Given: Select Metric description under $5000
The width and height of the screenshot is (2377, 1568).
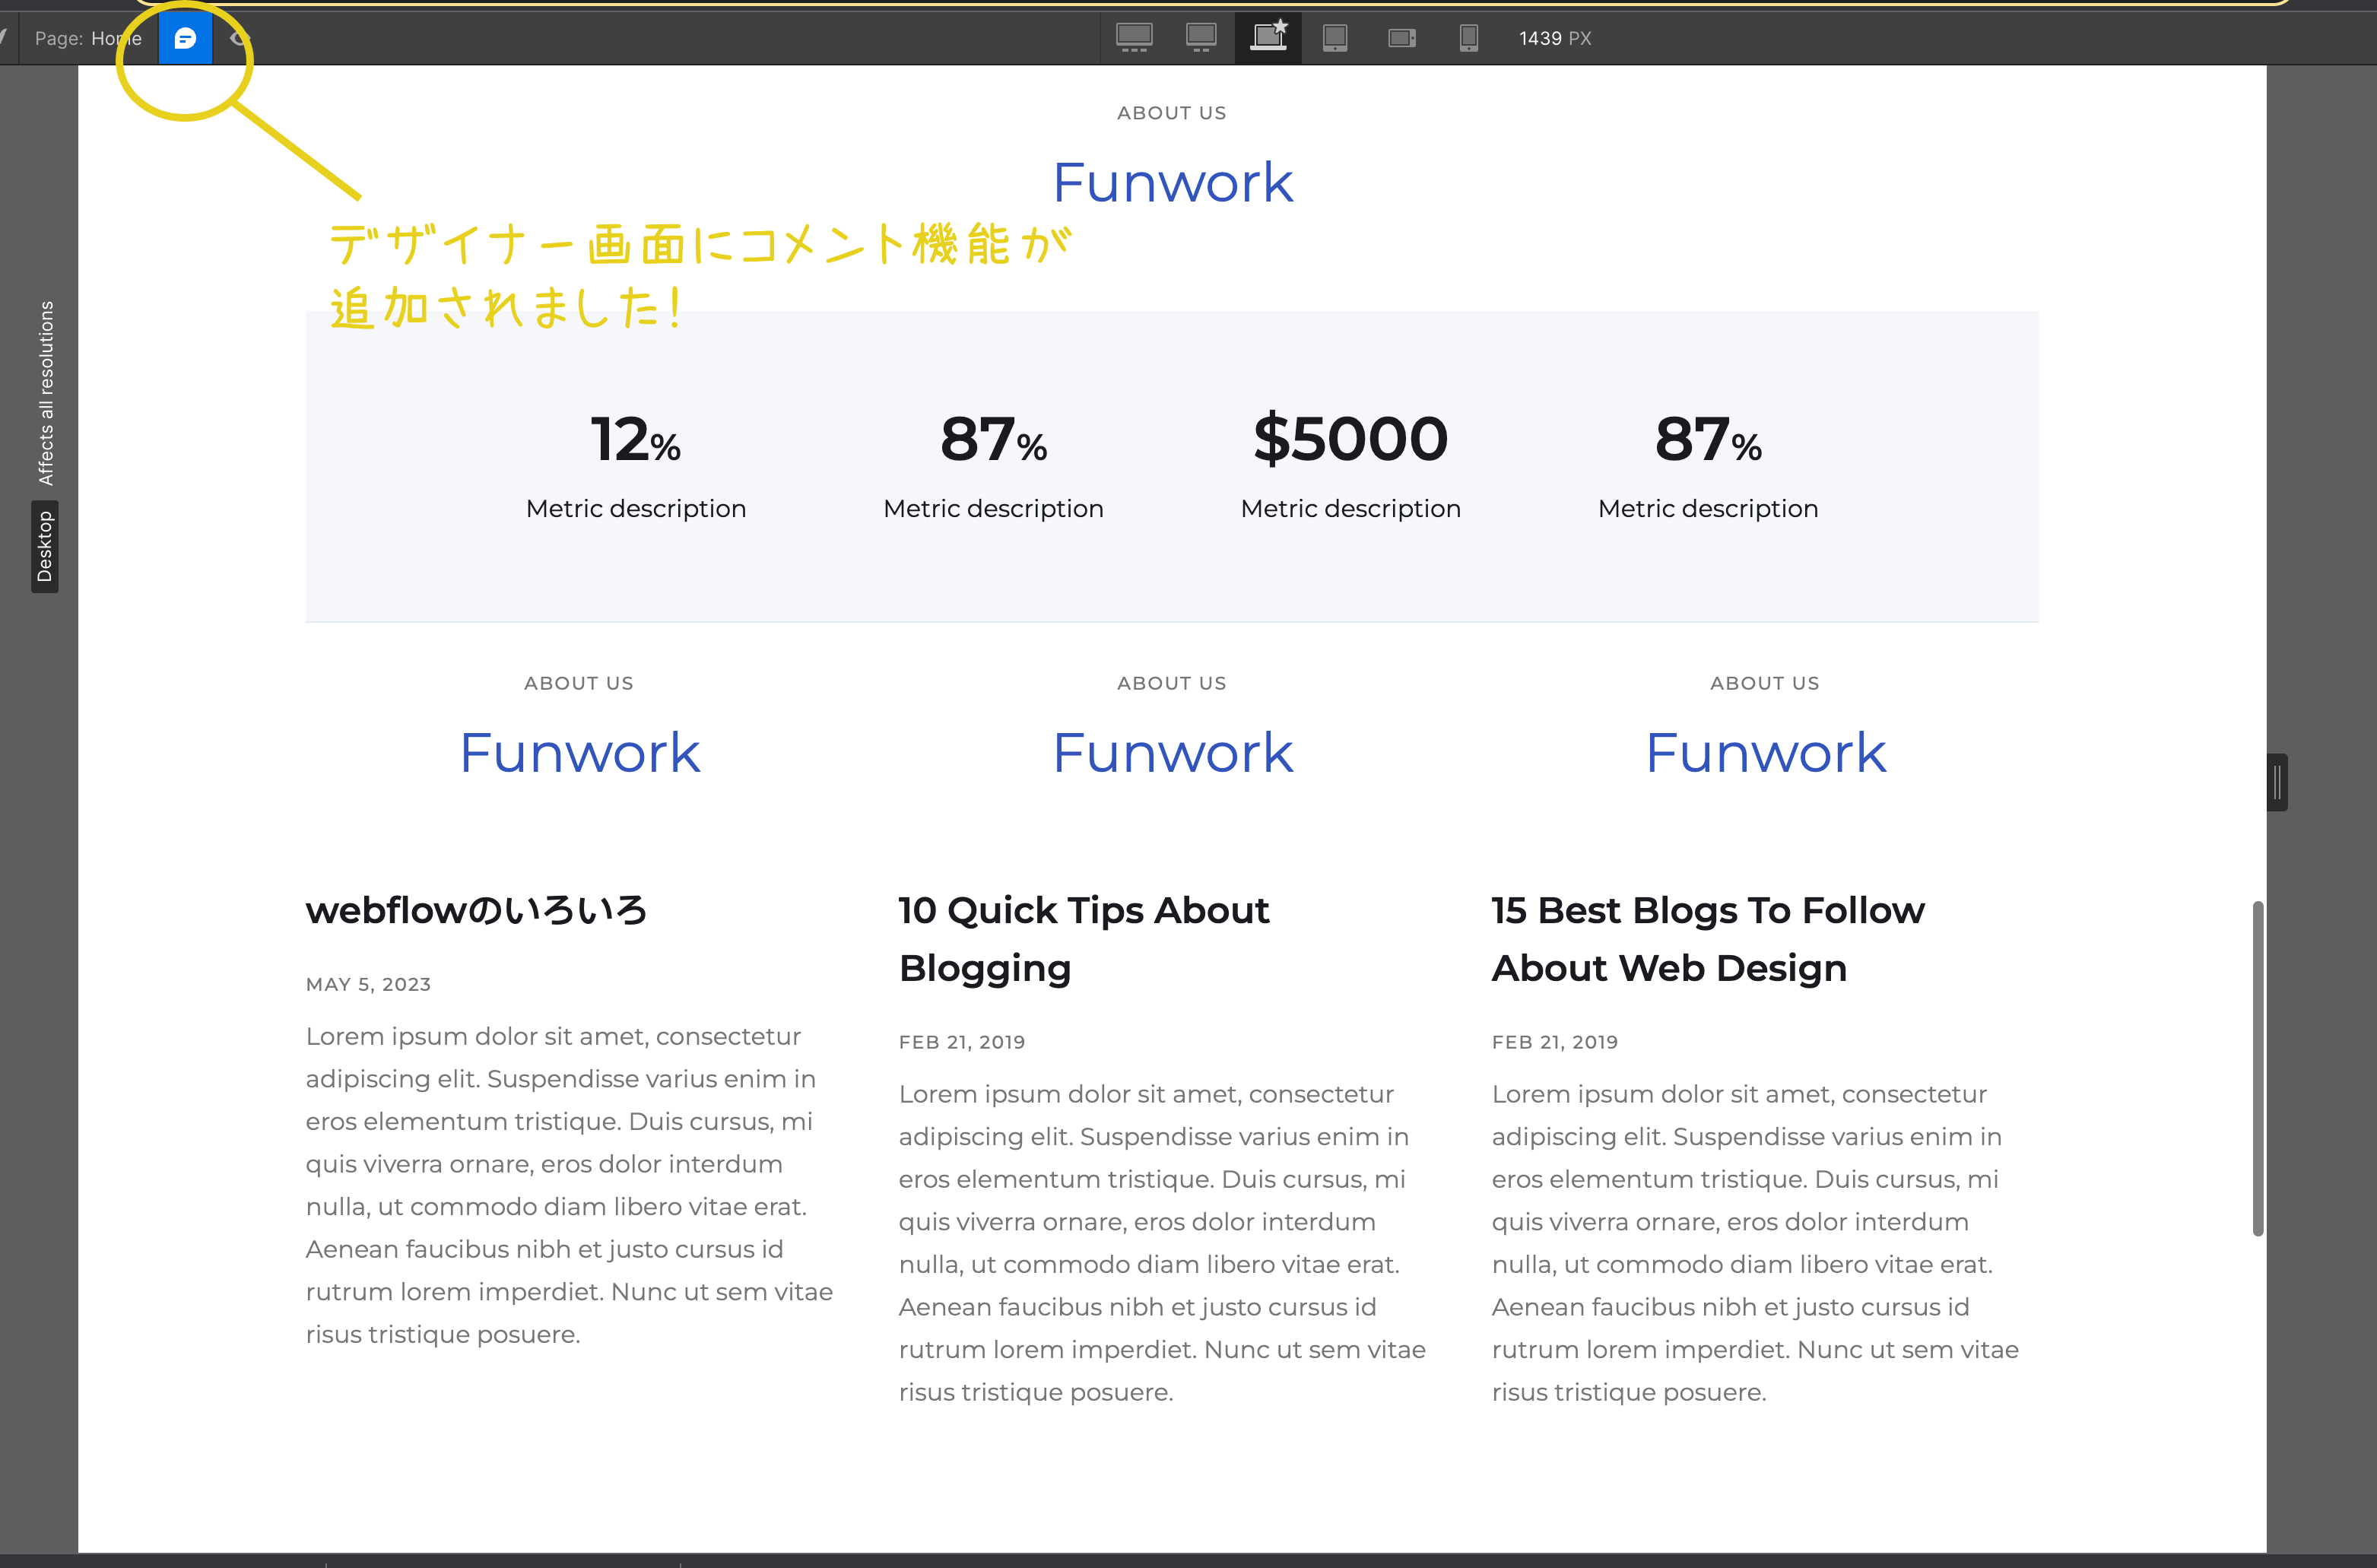Looking at the screenshot, I should (1350, 509).
